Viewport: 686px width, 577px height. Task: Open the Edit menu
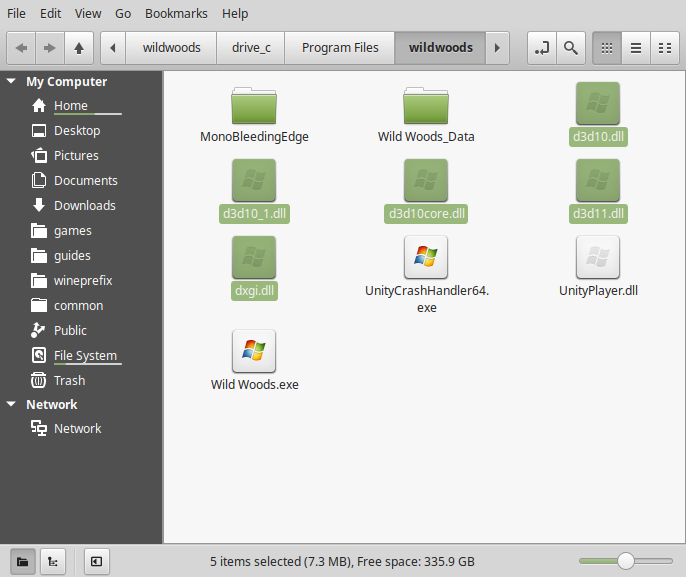pos(50,14)
